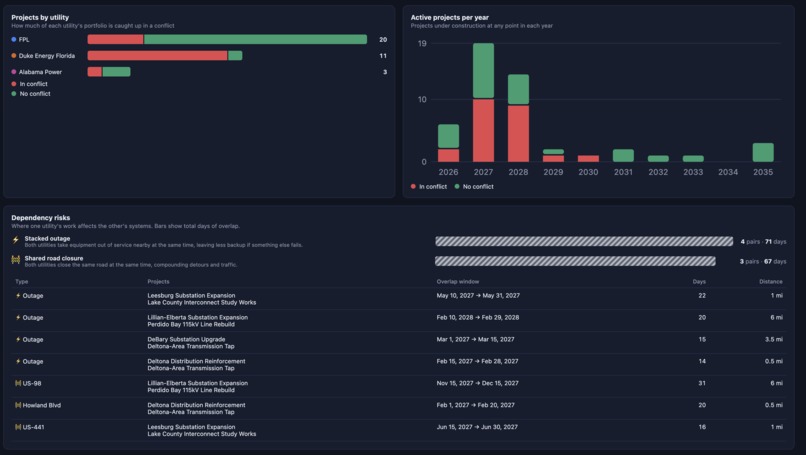Click the FPL total count of 20
Viewport: 806px width, 455px height.
[383, 40]
